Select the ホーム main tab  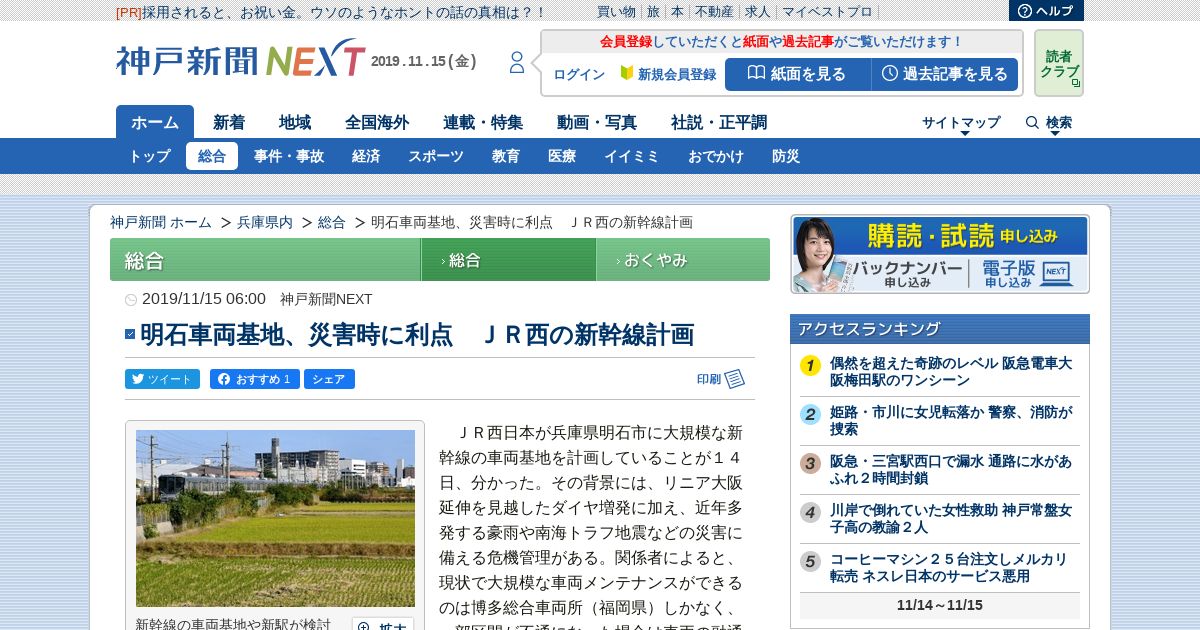click(x=155, y=122)
